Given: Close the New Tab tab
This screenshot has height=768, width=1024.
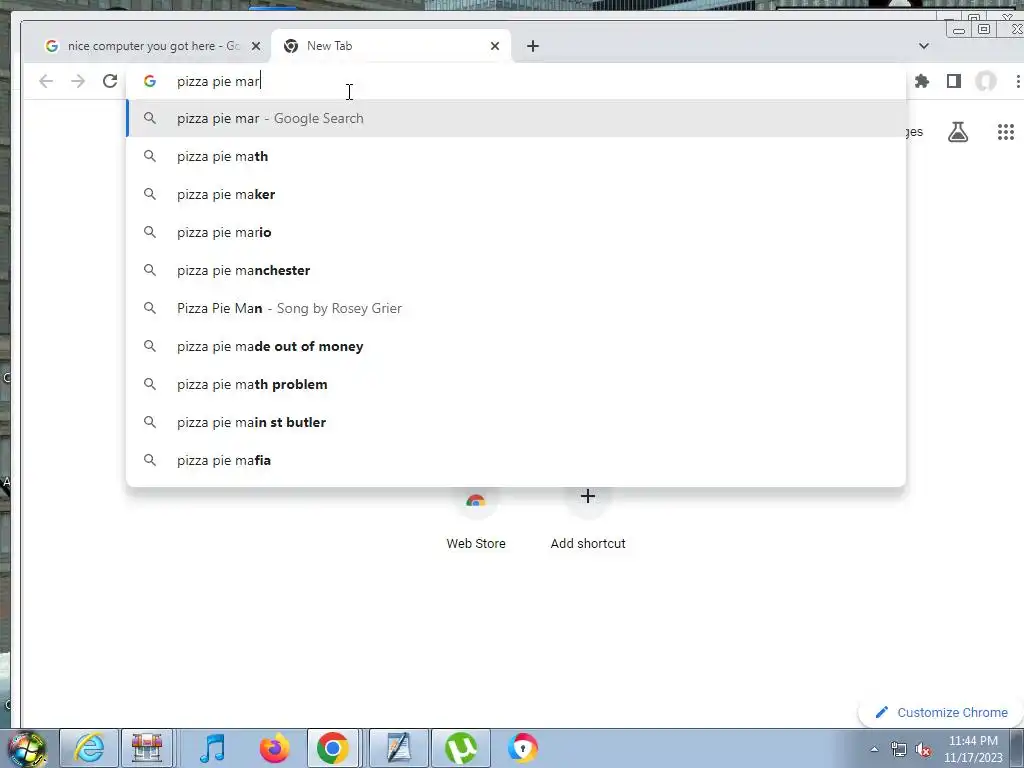Looking at the screenshot, I should [495, 46].
